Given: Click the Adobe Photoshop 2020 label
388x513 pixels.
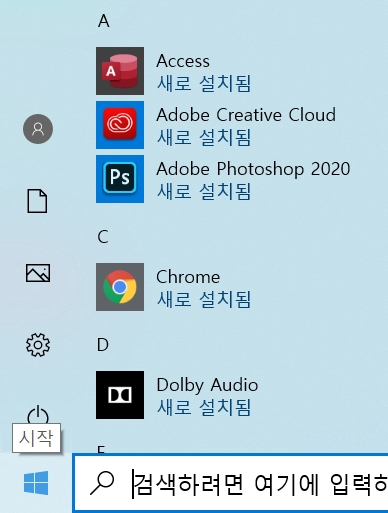Looking at the screenshot, I should point(253,169).
